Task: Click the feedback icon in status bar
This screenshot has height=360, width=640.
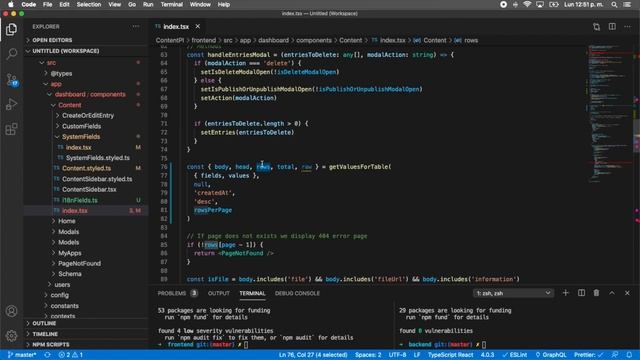Action: tap(615, 355)
